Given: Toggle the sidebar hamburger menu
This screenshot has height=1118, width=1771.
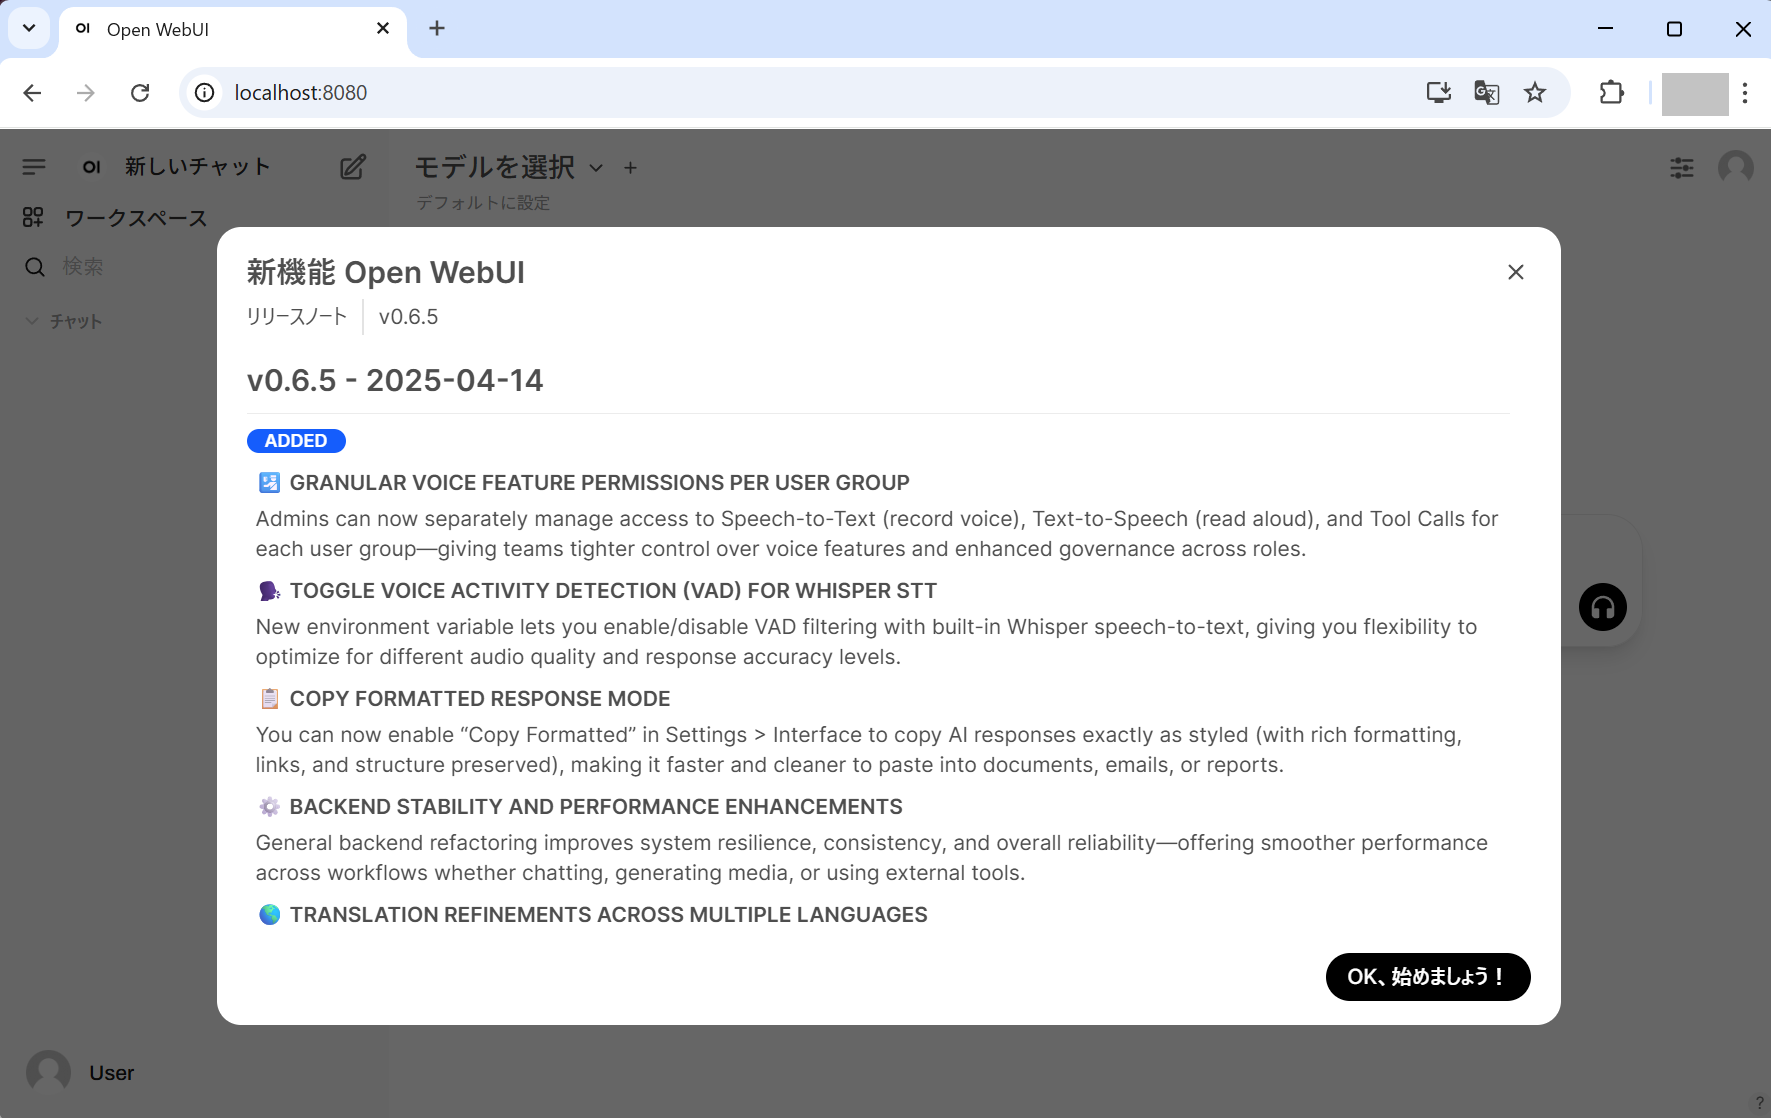Looking at the screenshot, I should [34, 167].
